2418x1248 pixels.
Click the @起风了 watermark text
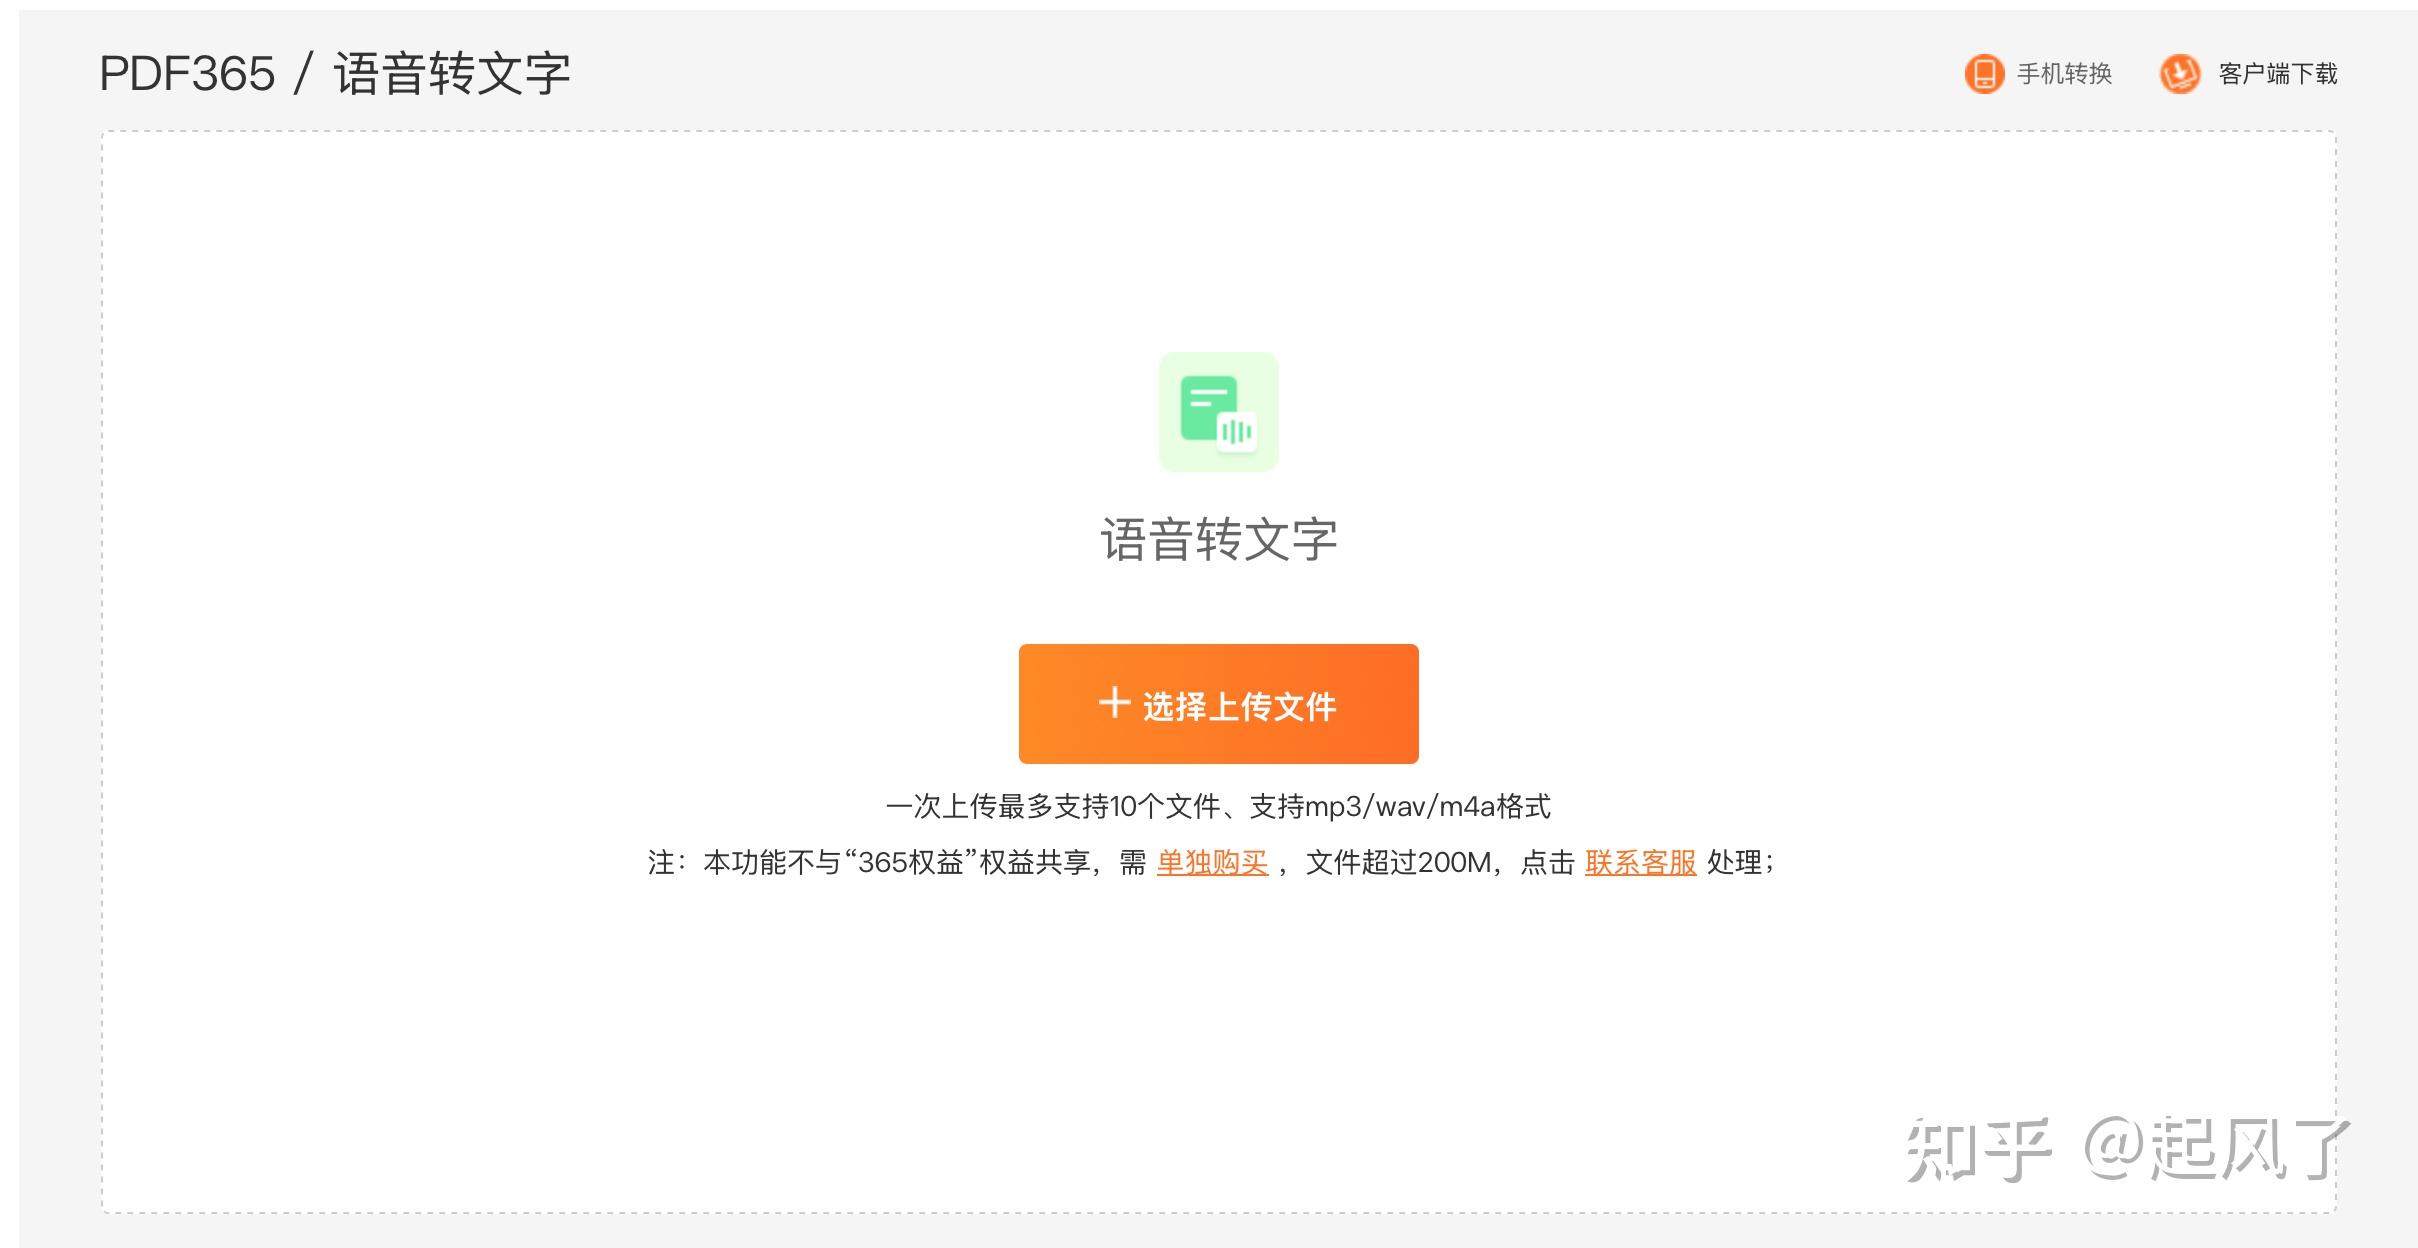pos(2216,1148)
